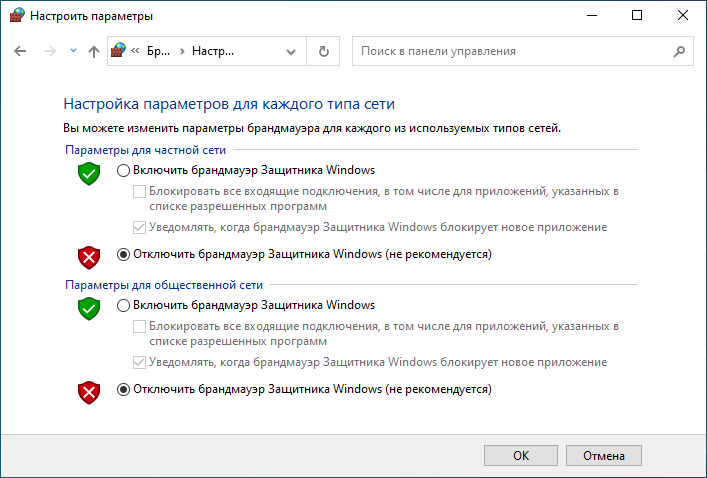This screenshot has height=478, width=707.
Task: Click green shield icon in public network section
Action: click(89, 308)
